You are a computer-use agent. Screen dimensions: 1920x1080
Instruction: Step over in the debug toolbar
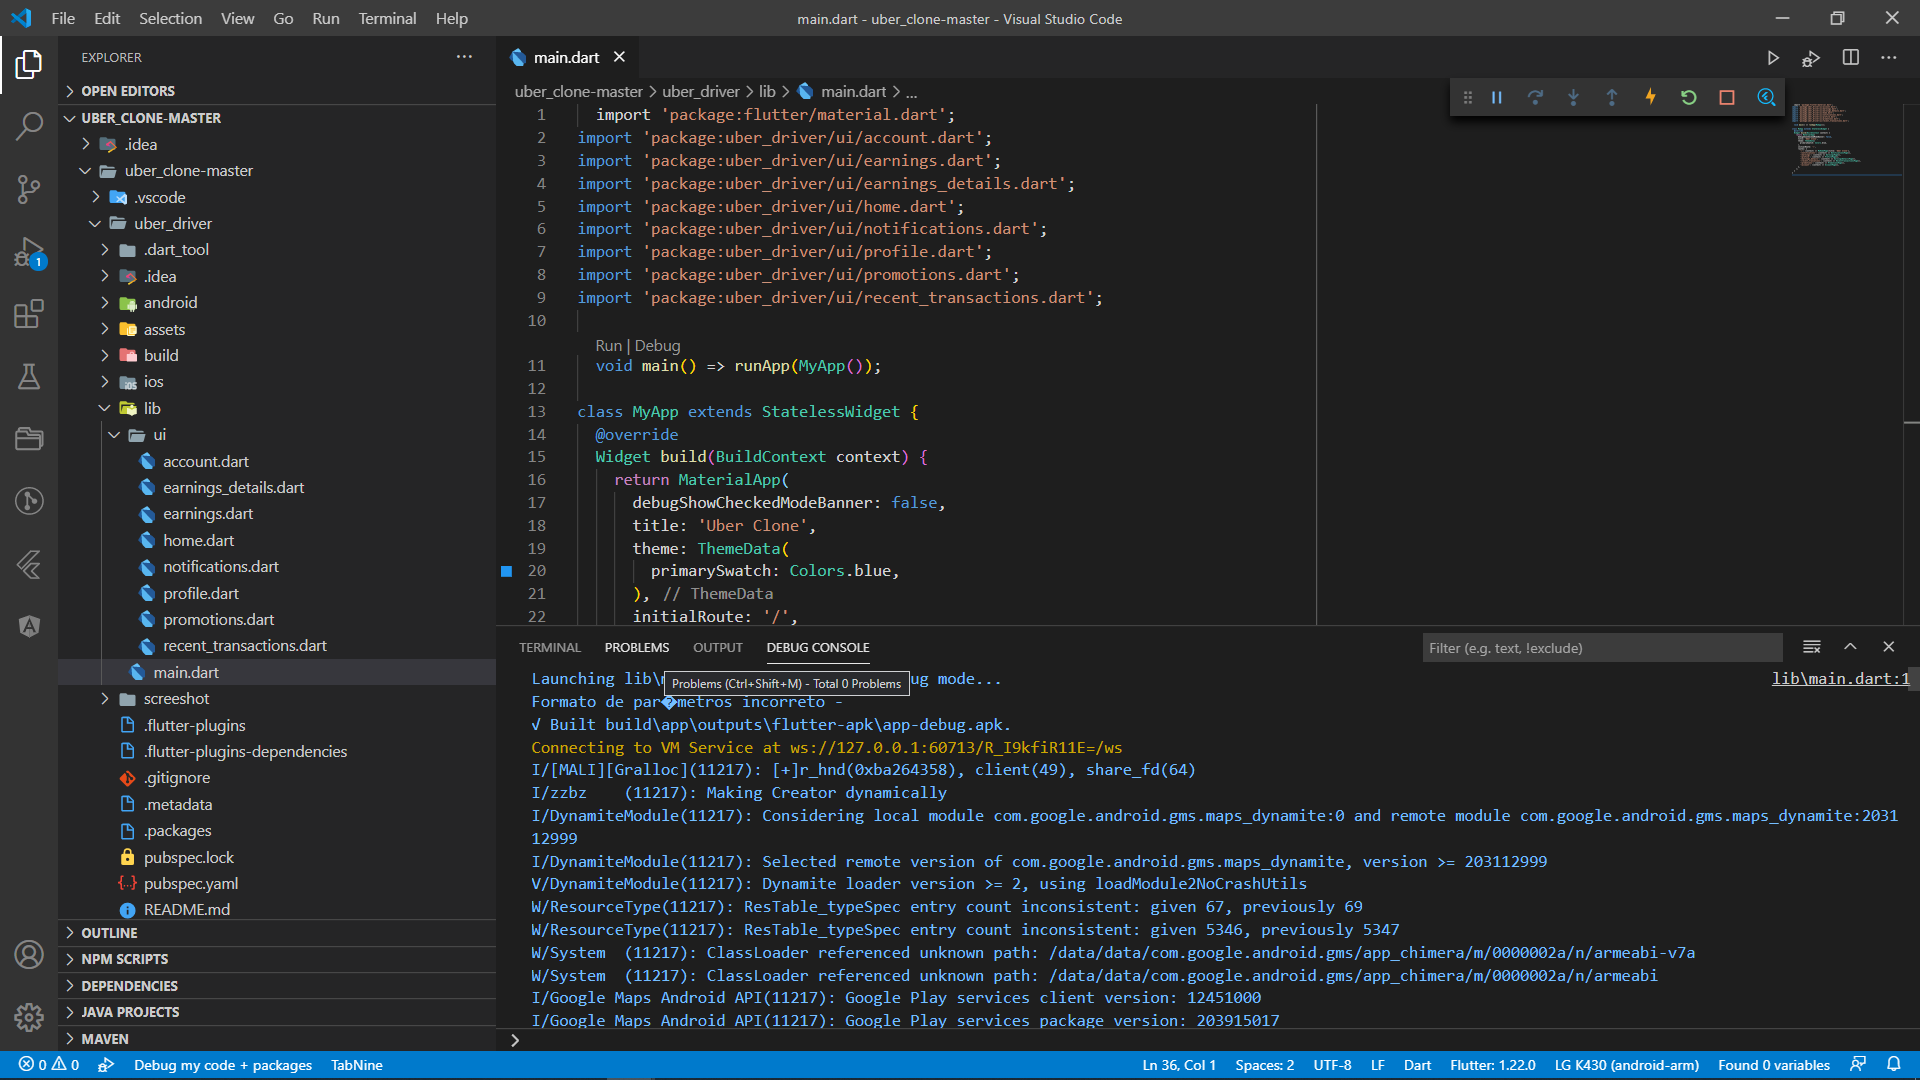[x=1535, y=97]
